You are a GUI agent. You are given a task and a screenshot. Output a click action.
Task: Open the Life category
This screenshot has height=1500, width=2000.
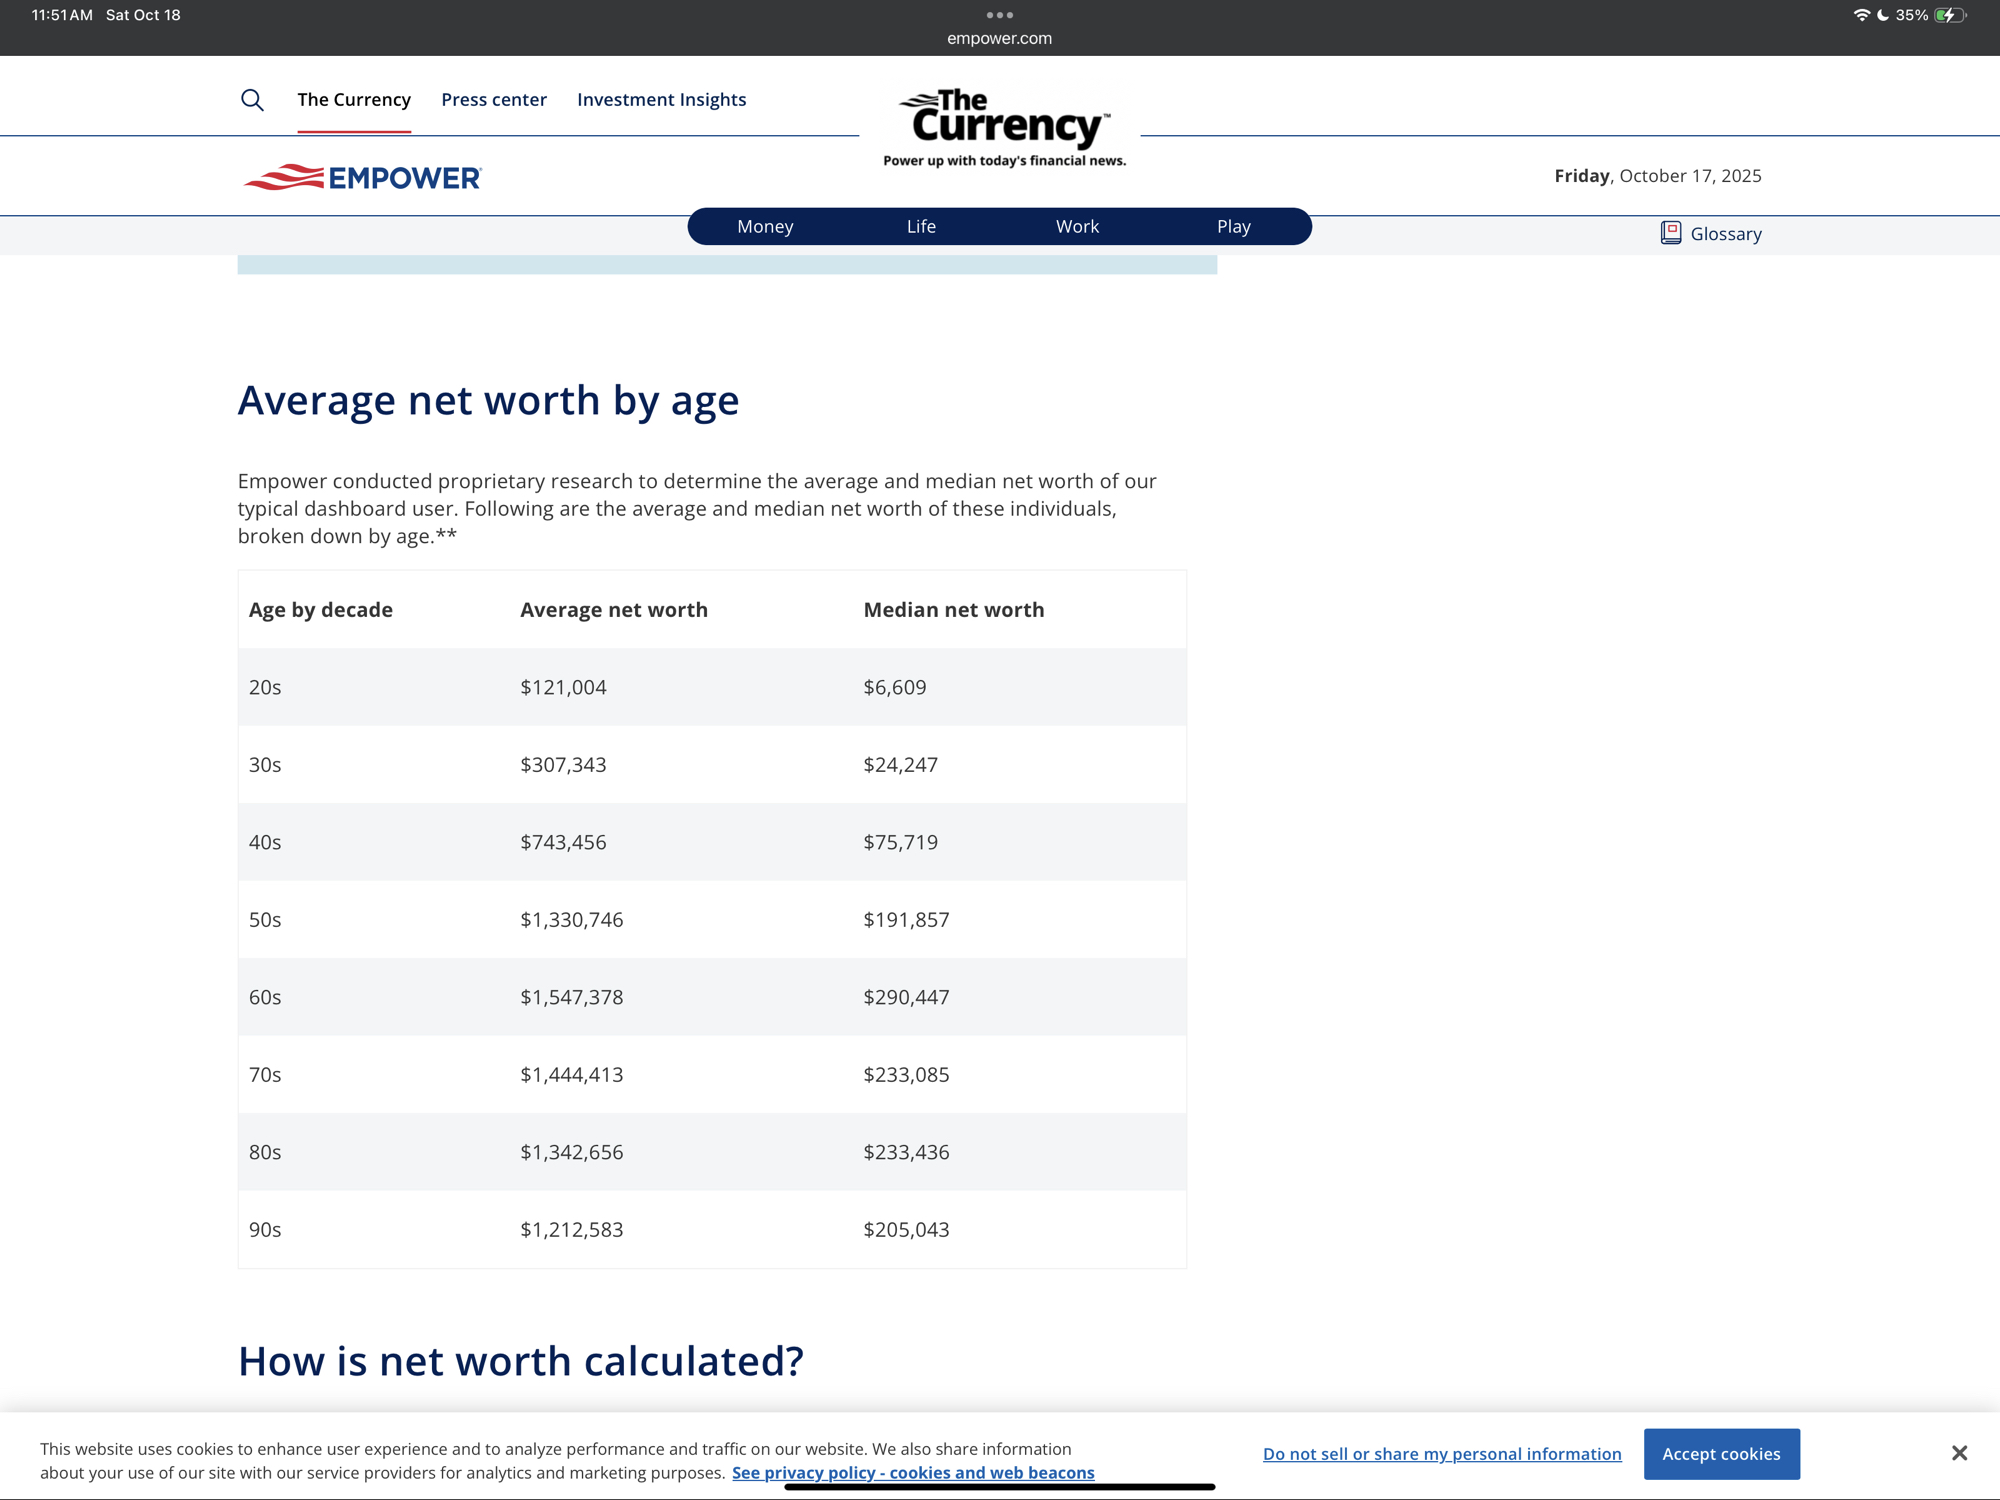(921, 226)
